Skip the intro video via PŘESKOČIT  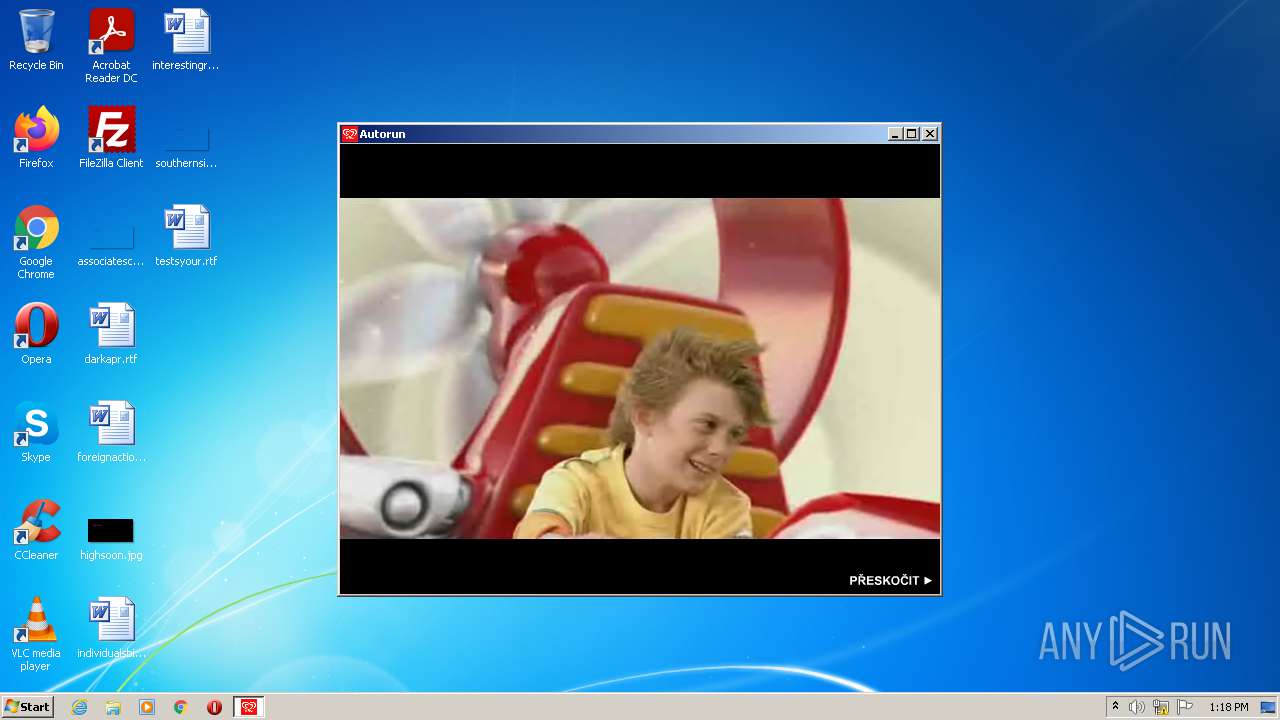[890, 580]
